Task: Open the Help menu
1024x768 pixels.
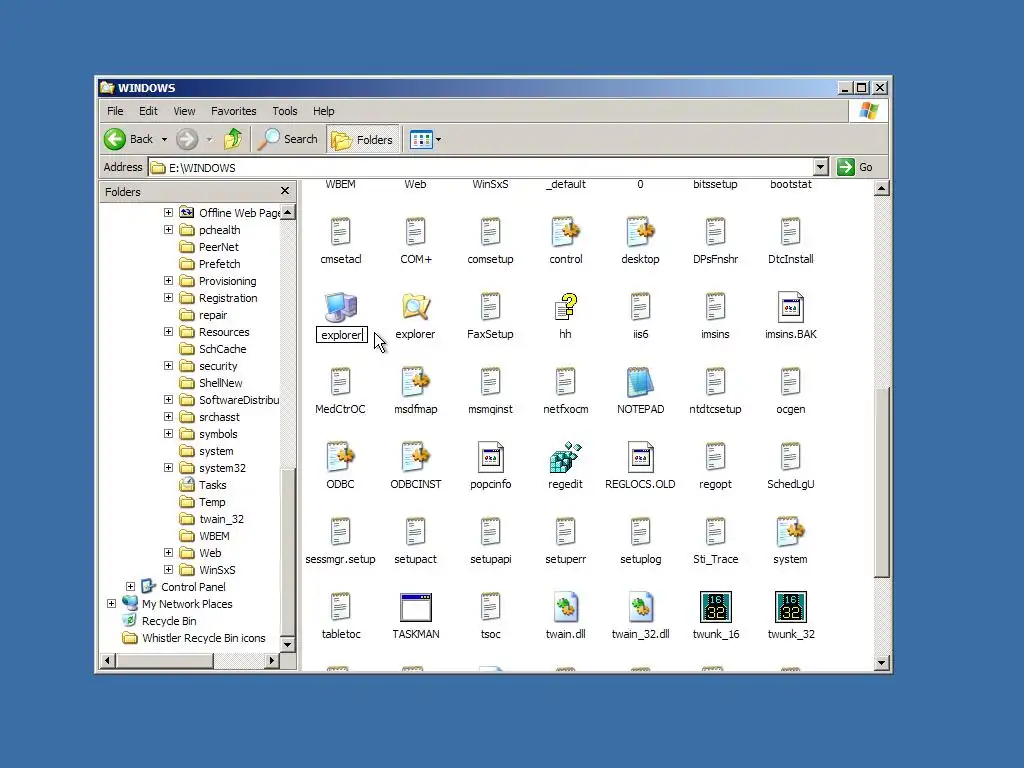Action: click(x=323, y=111)
